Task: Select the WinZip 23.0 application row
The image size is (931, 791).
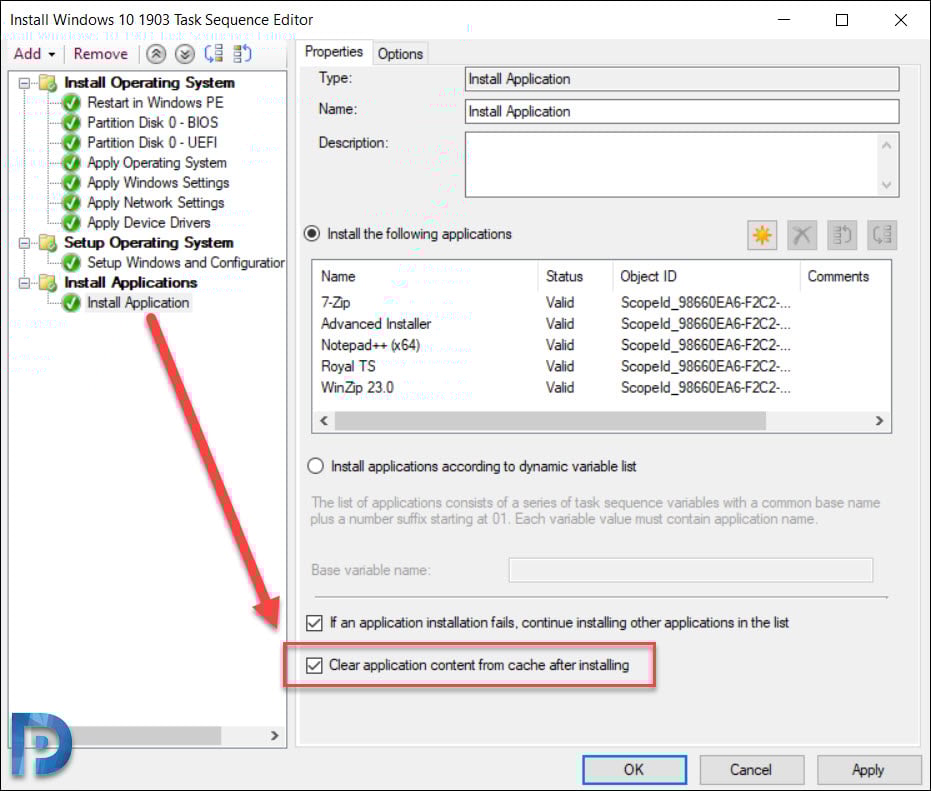Action: click(601, 388)
